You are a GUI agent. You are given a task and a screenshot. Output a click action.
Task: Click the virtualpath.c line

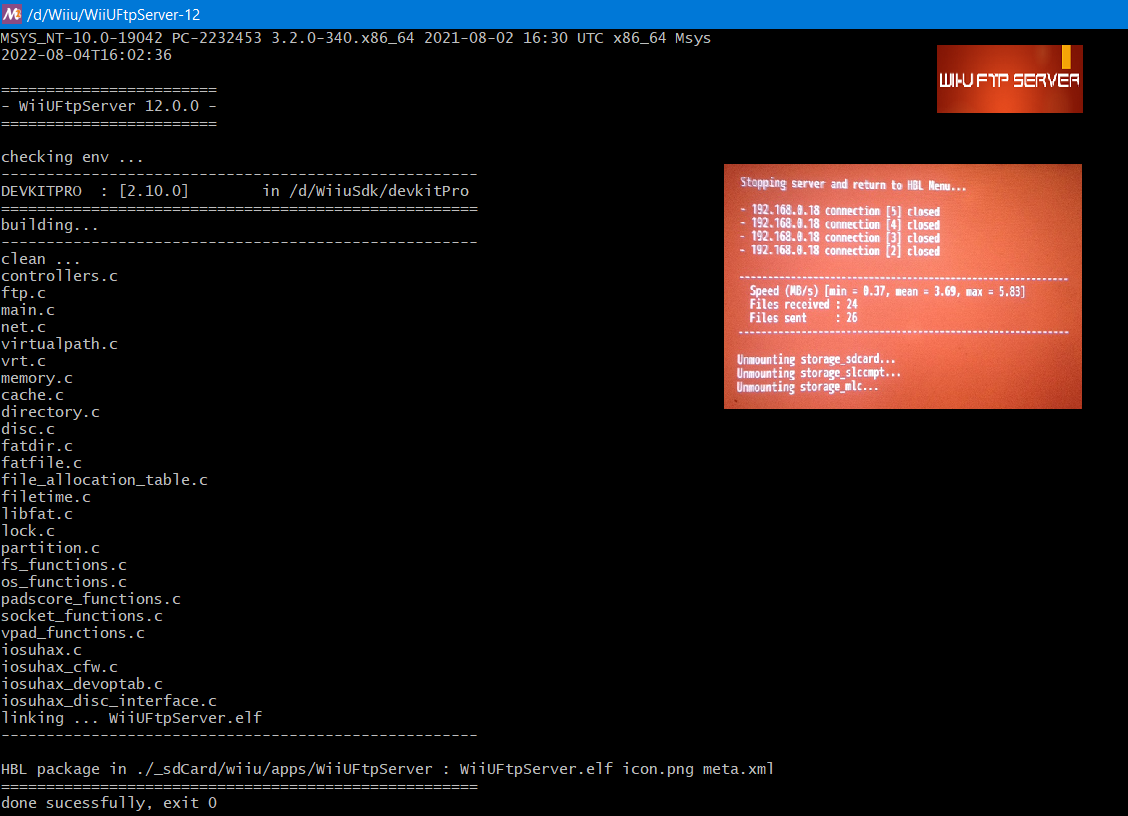click(x=59, y=344)
